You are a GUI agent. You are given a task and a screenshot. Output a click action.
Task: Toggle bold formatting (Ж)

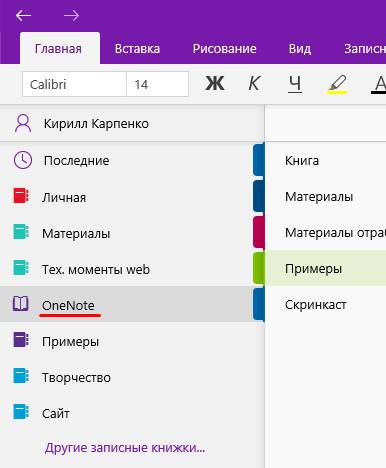click(x=215, y=84)
